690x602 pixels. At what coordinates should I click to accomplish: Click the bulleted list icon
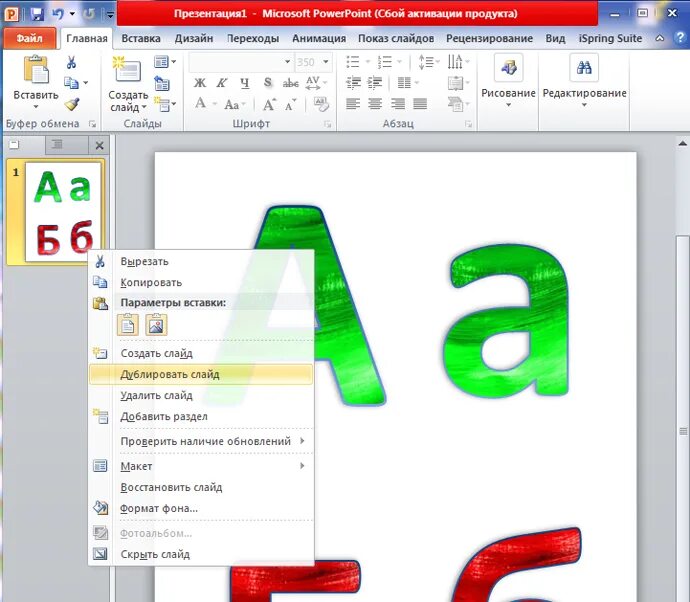353,62
